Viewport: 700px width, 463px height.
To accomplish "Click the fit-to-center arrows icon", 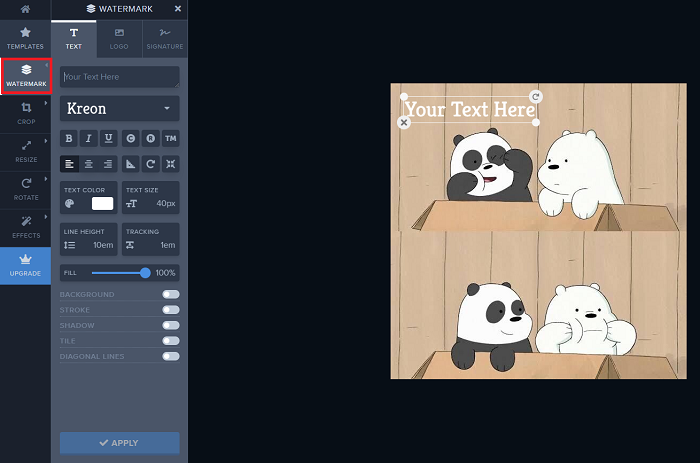I will tap(171, 164).
